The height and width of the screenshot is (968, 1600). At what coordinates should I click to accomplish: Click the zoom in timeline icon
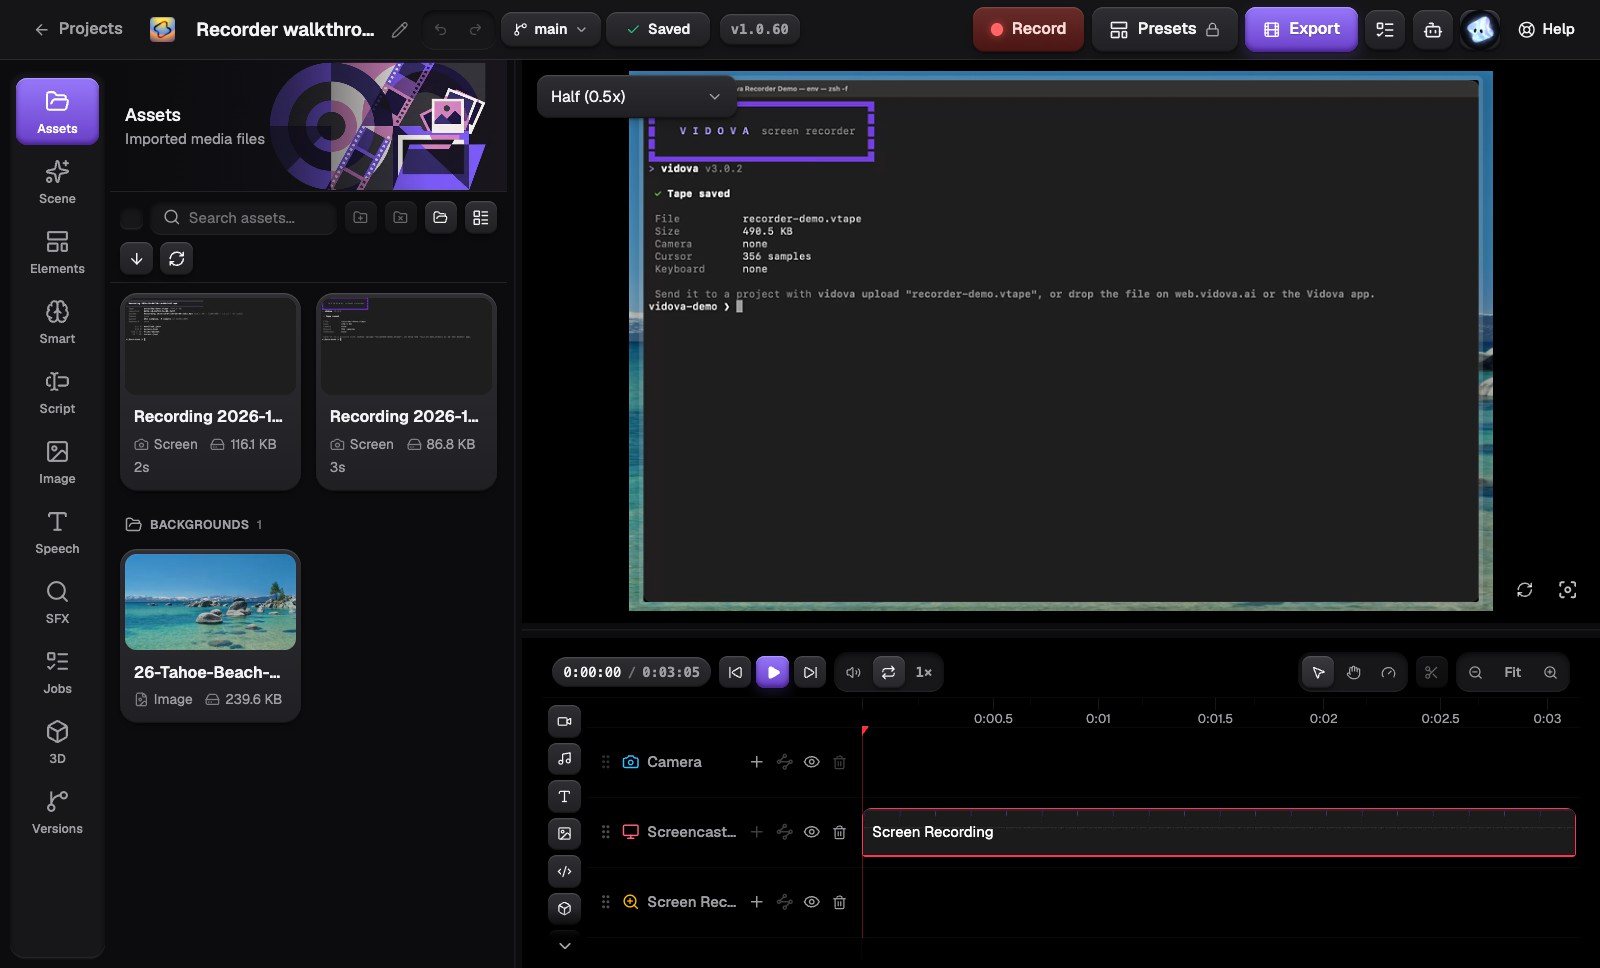(1550, 673)
